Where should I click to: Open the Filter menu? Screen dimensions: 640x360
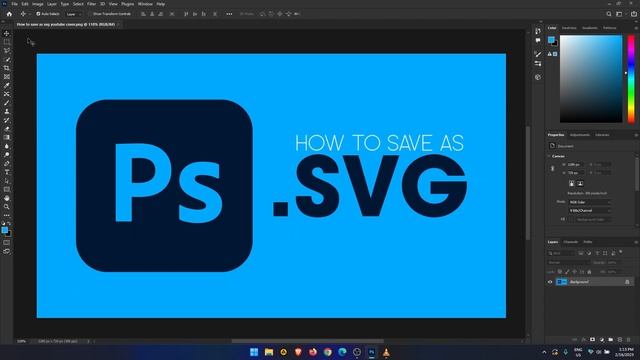[91, 4]
